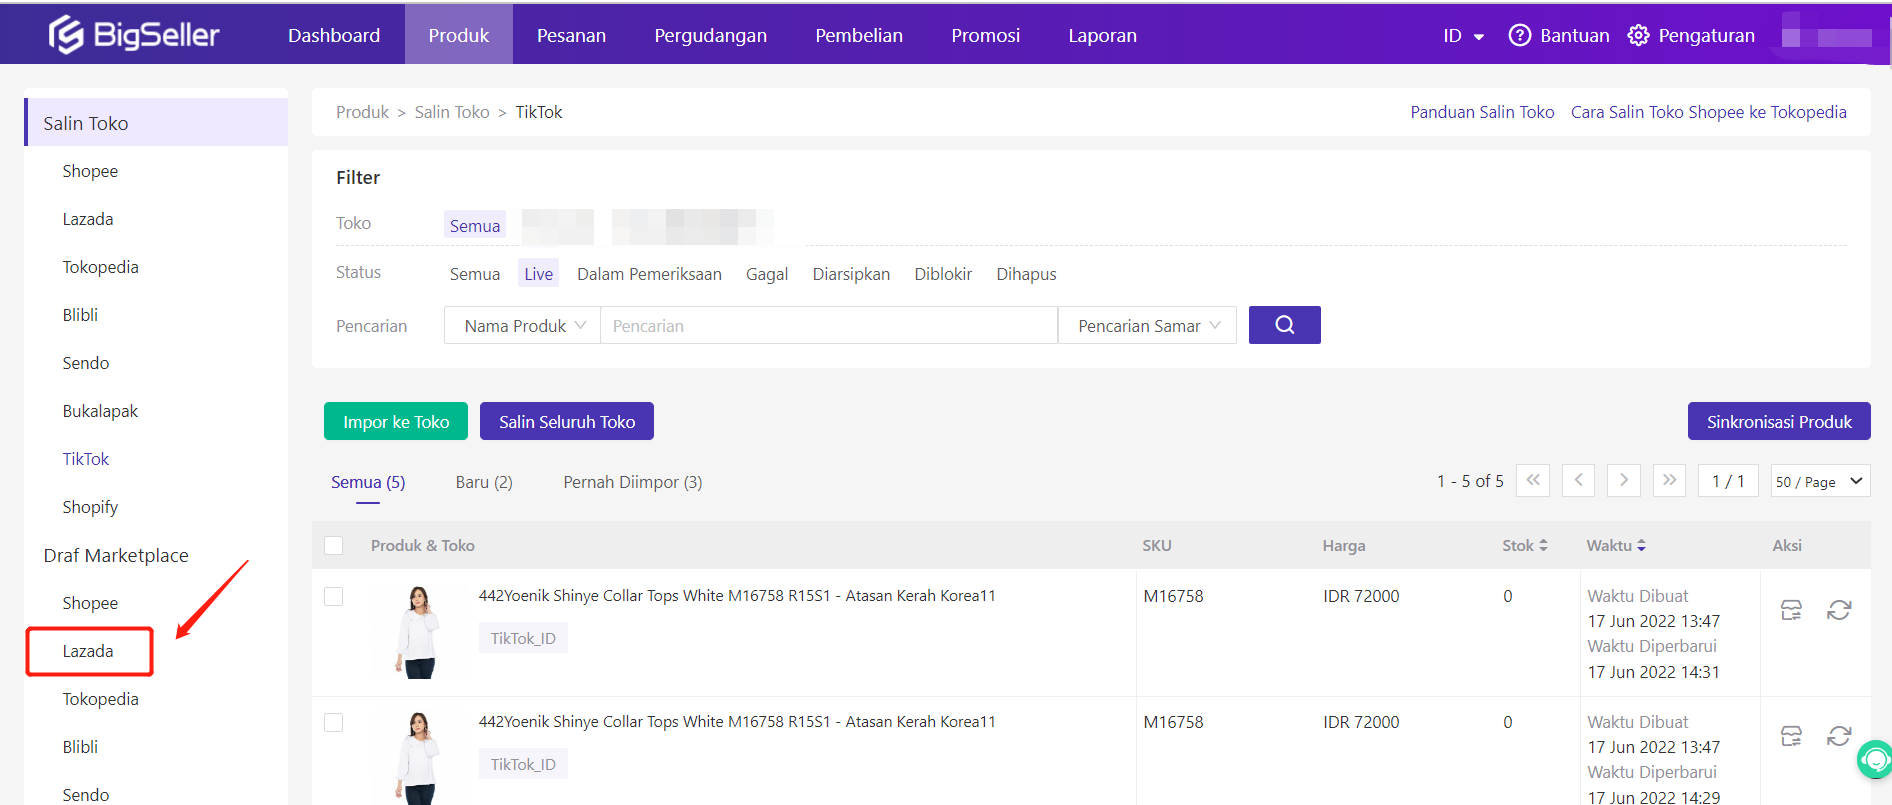Go to next page arrow
The width and height of the screenshot is (1892, 805).
coord(1624,480)
